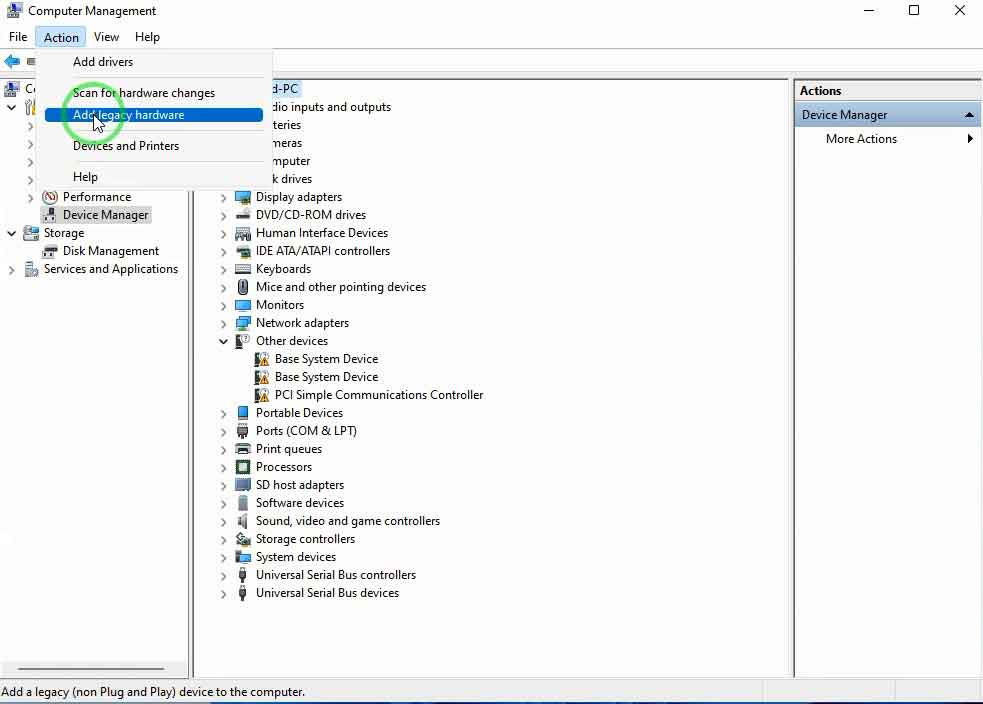Image resolution: width=983 pixels, height=704 pixels.
Task: Collapse the Other devices category
Action: pos(224,341)
